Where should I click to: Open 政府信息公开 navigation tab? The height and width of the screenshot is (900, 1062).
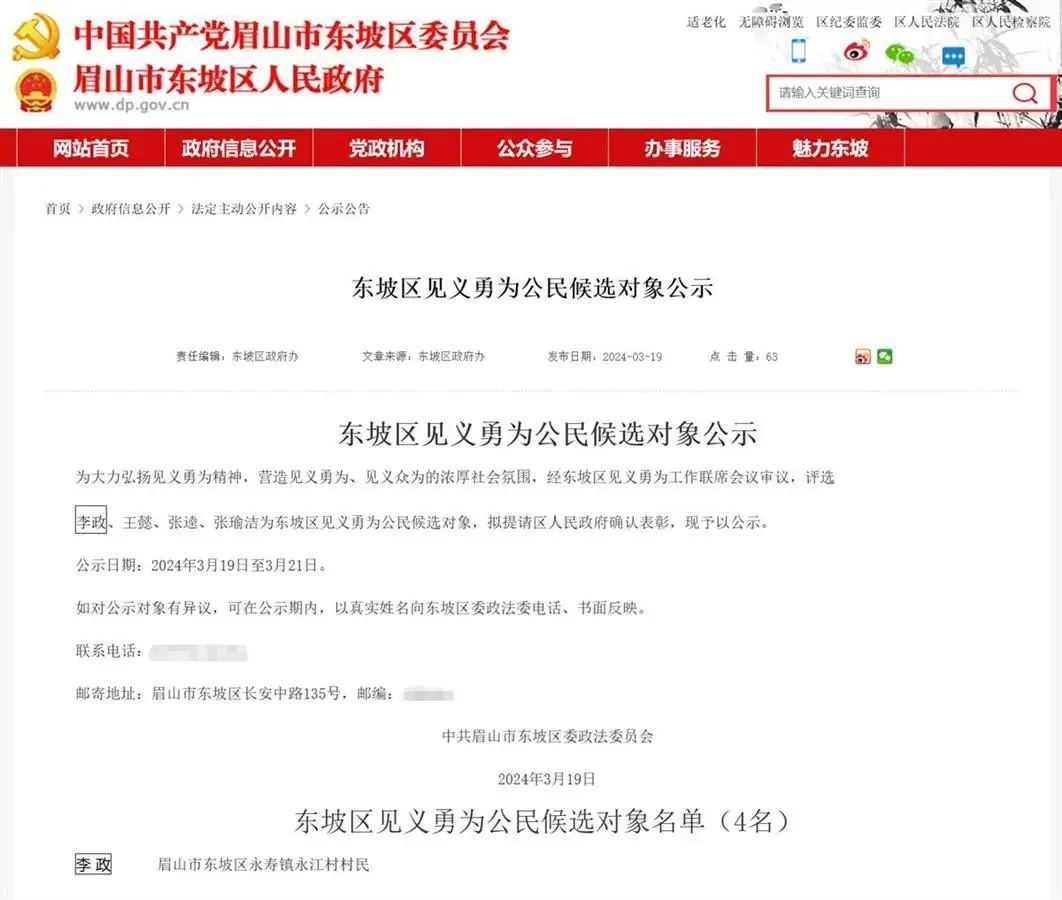tap(239, 149)
